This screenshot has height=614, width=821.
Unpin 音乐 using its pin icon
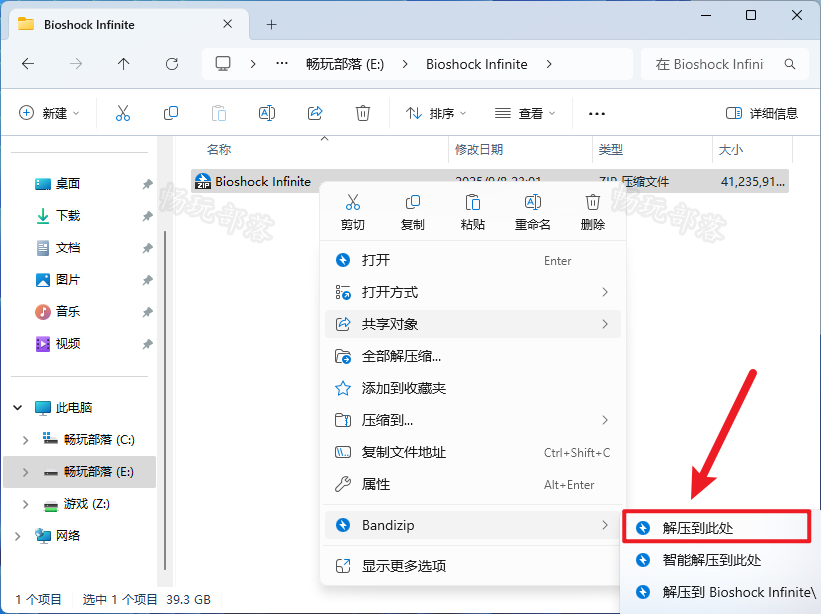pyautogui.click(x=147, y=312)
